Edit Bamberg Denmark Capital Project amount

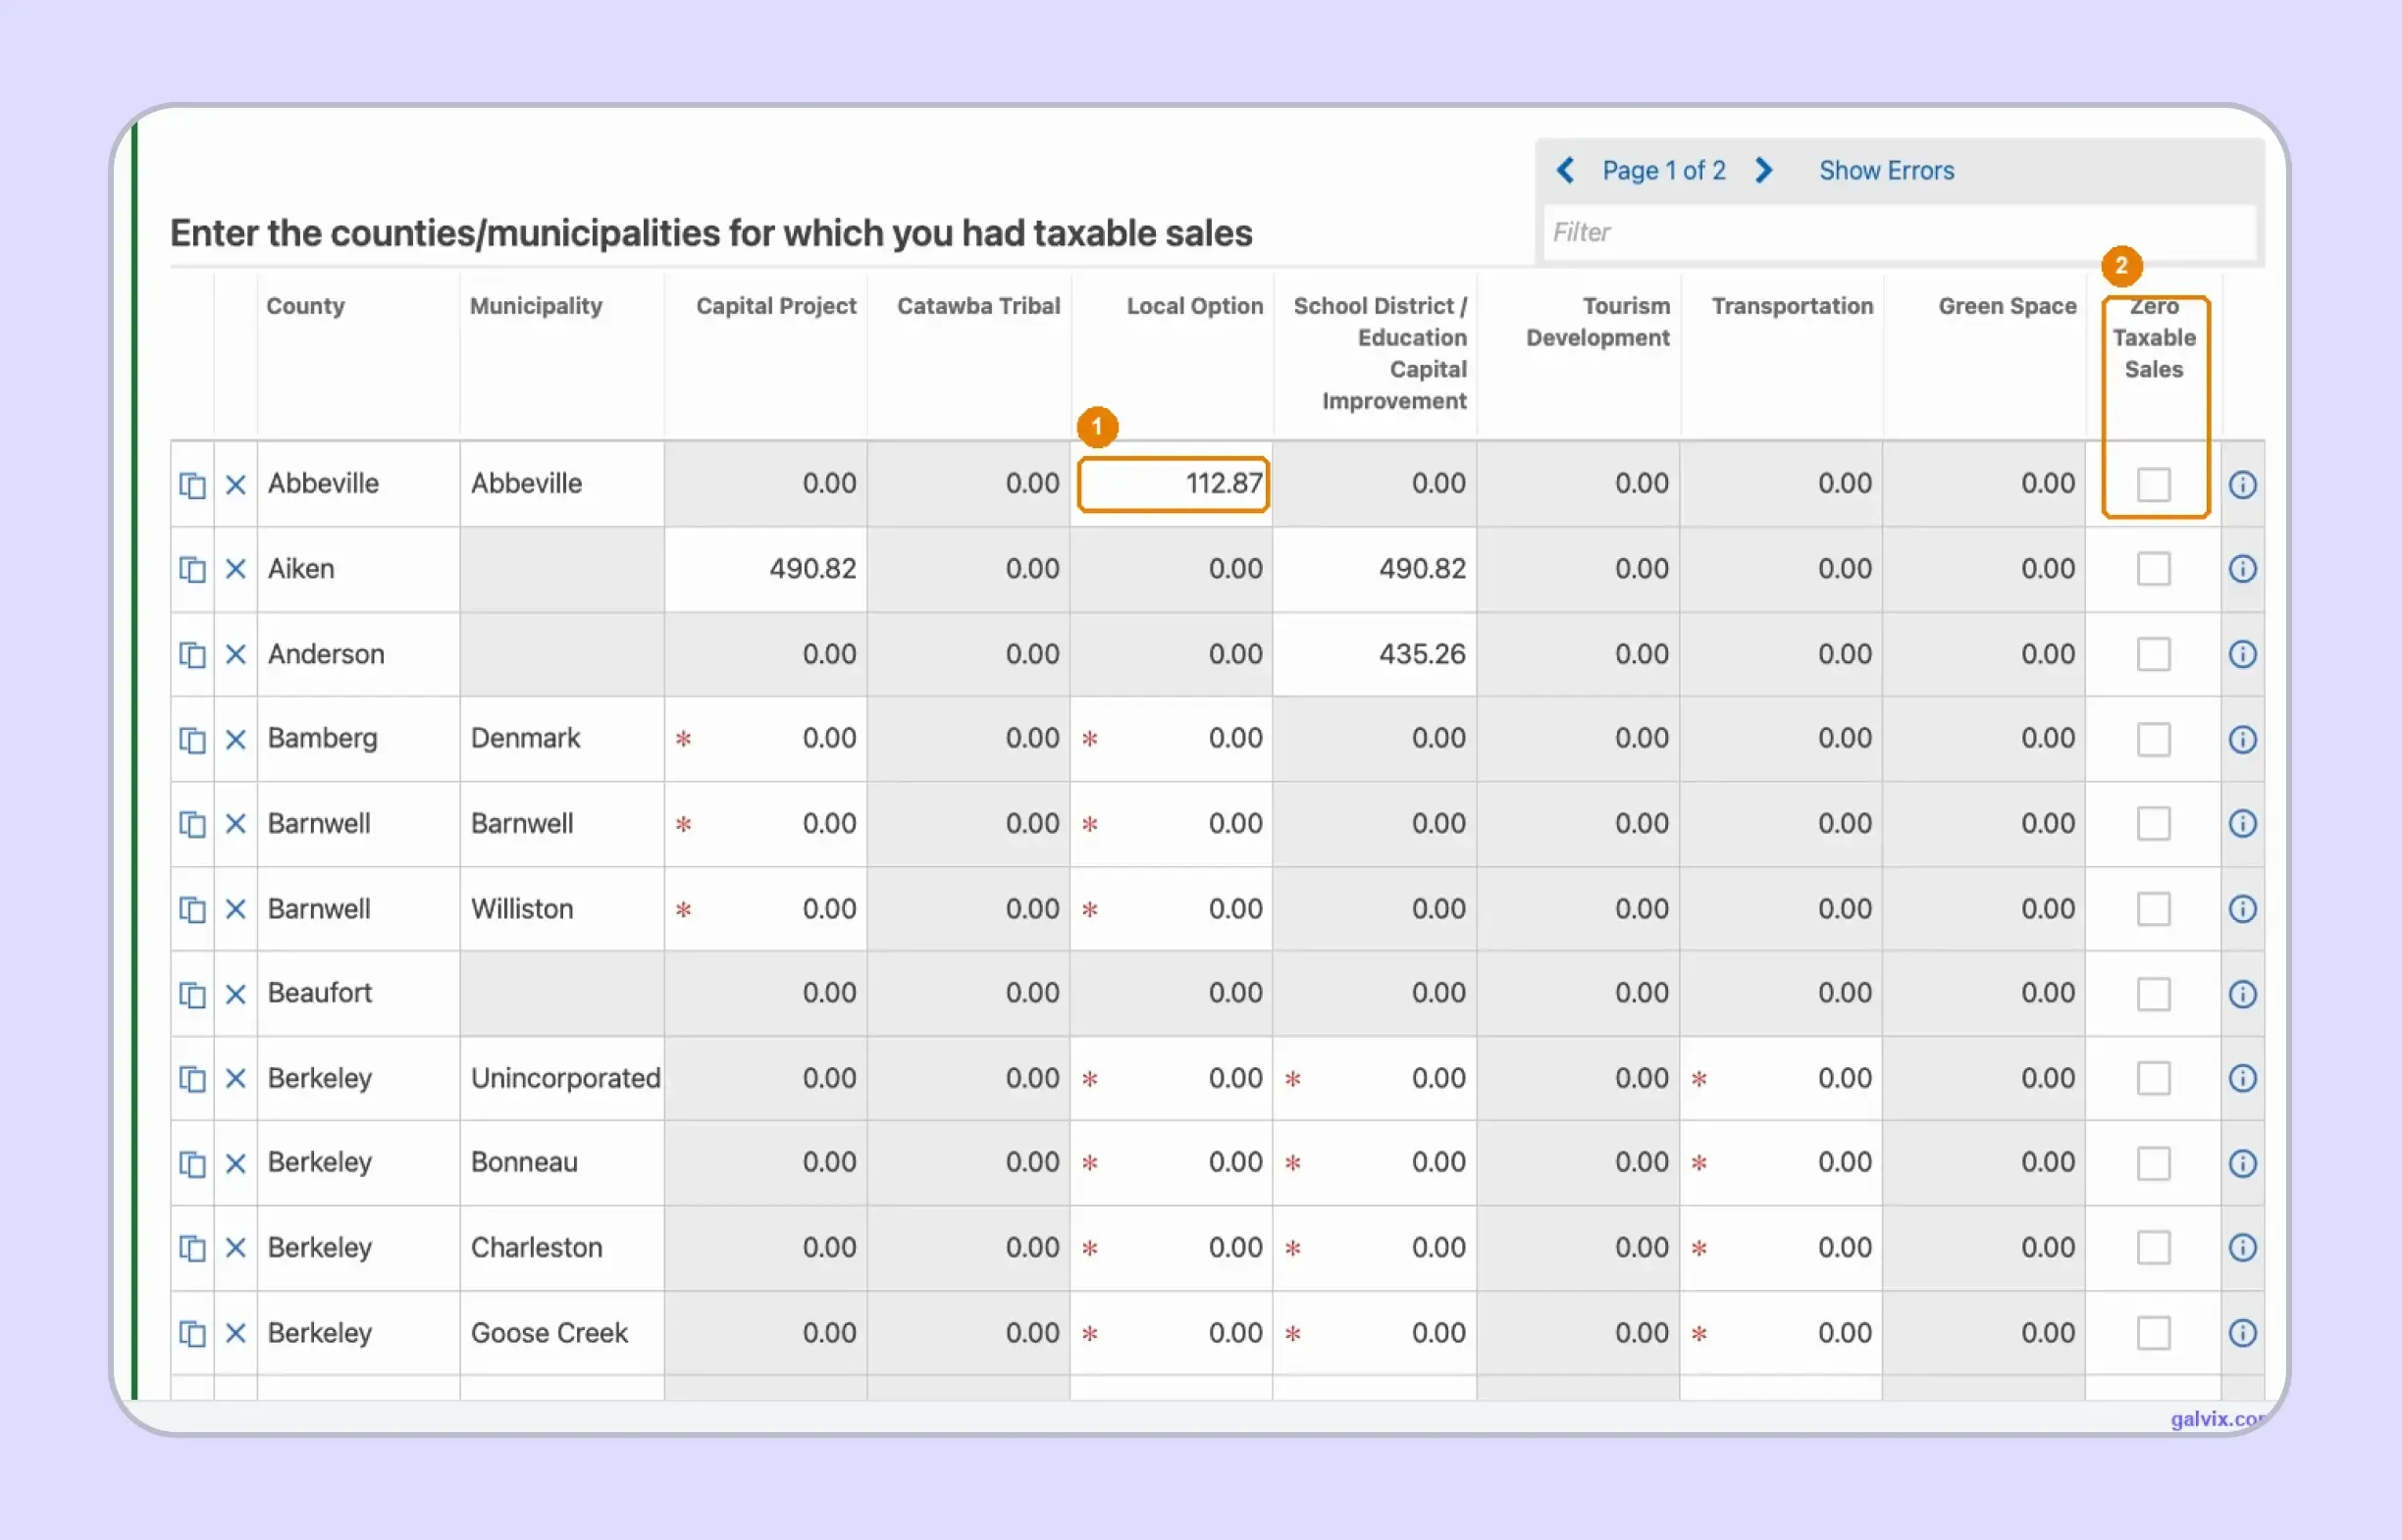[766, 739]
